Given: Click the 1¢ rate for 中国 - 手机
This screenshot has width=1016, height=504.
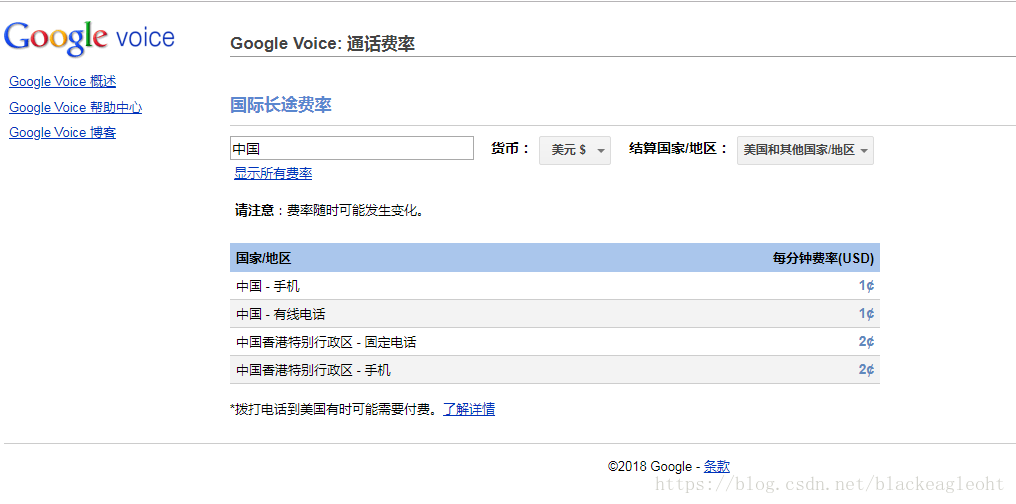Looking at the screenshot, I should coord(866,286).
